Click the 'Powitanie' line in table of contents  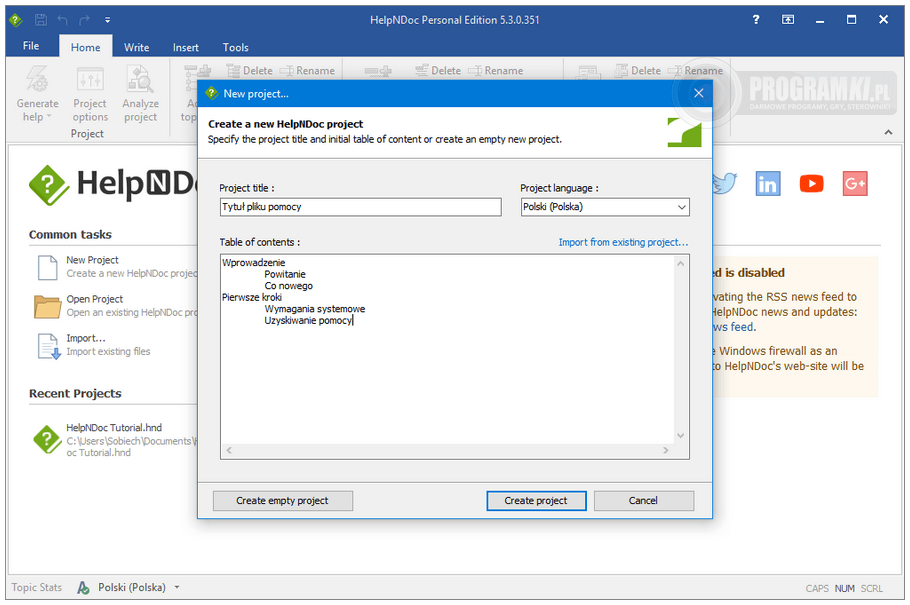click(x=285, y=274)
